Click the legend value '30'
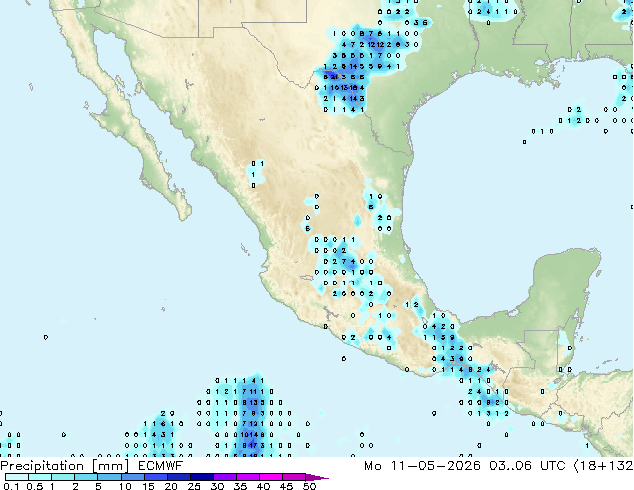Image resolution: width=634 pixels, height=490 pixels. 218,486
